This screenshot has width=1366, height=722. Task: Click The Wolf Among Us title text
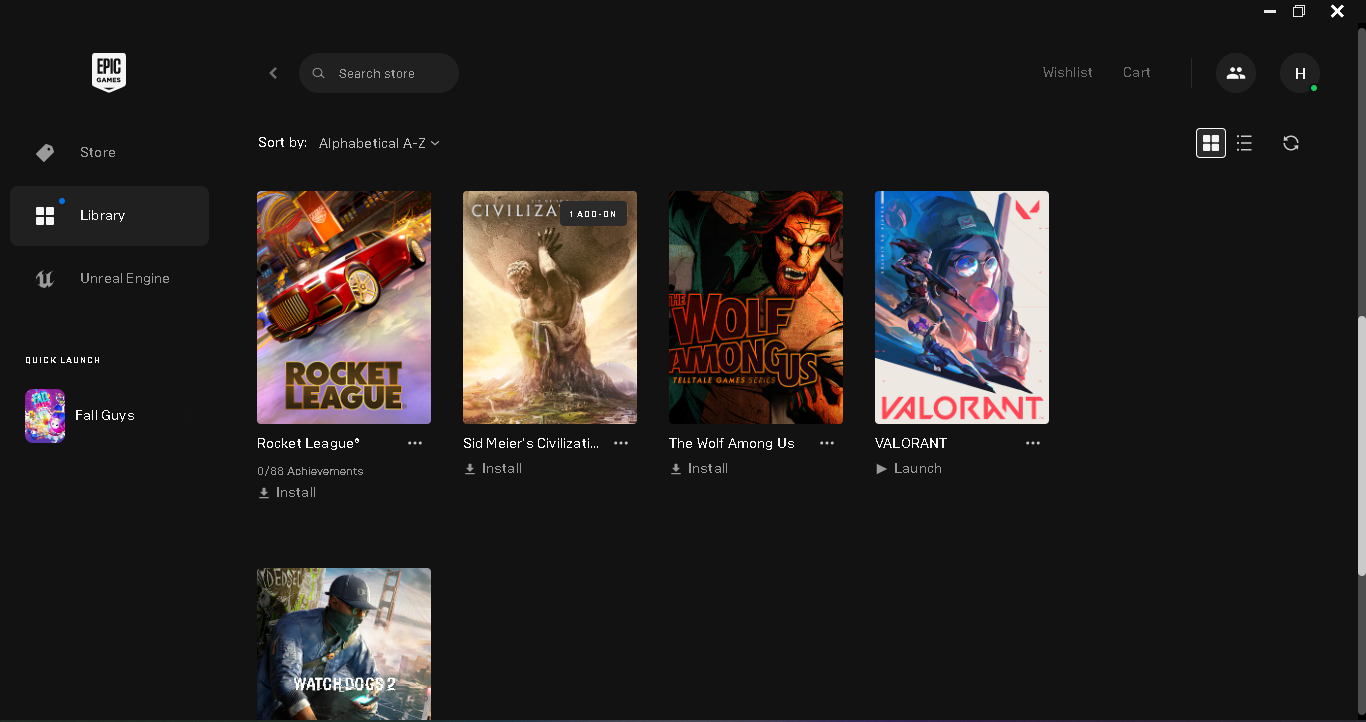732,443
